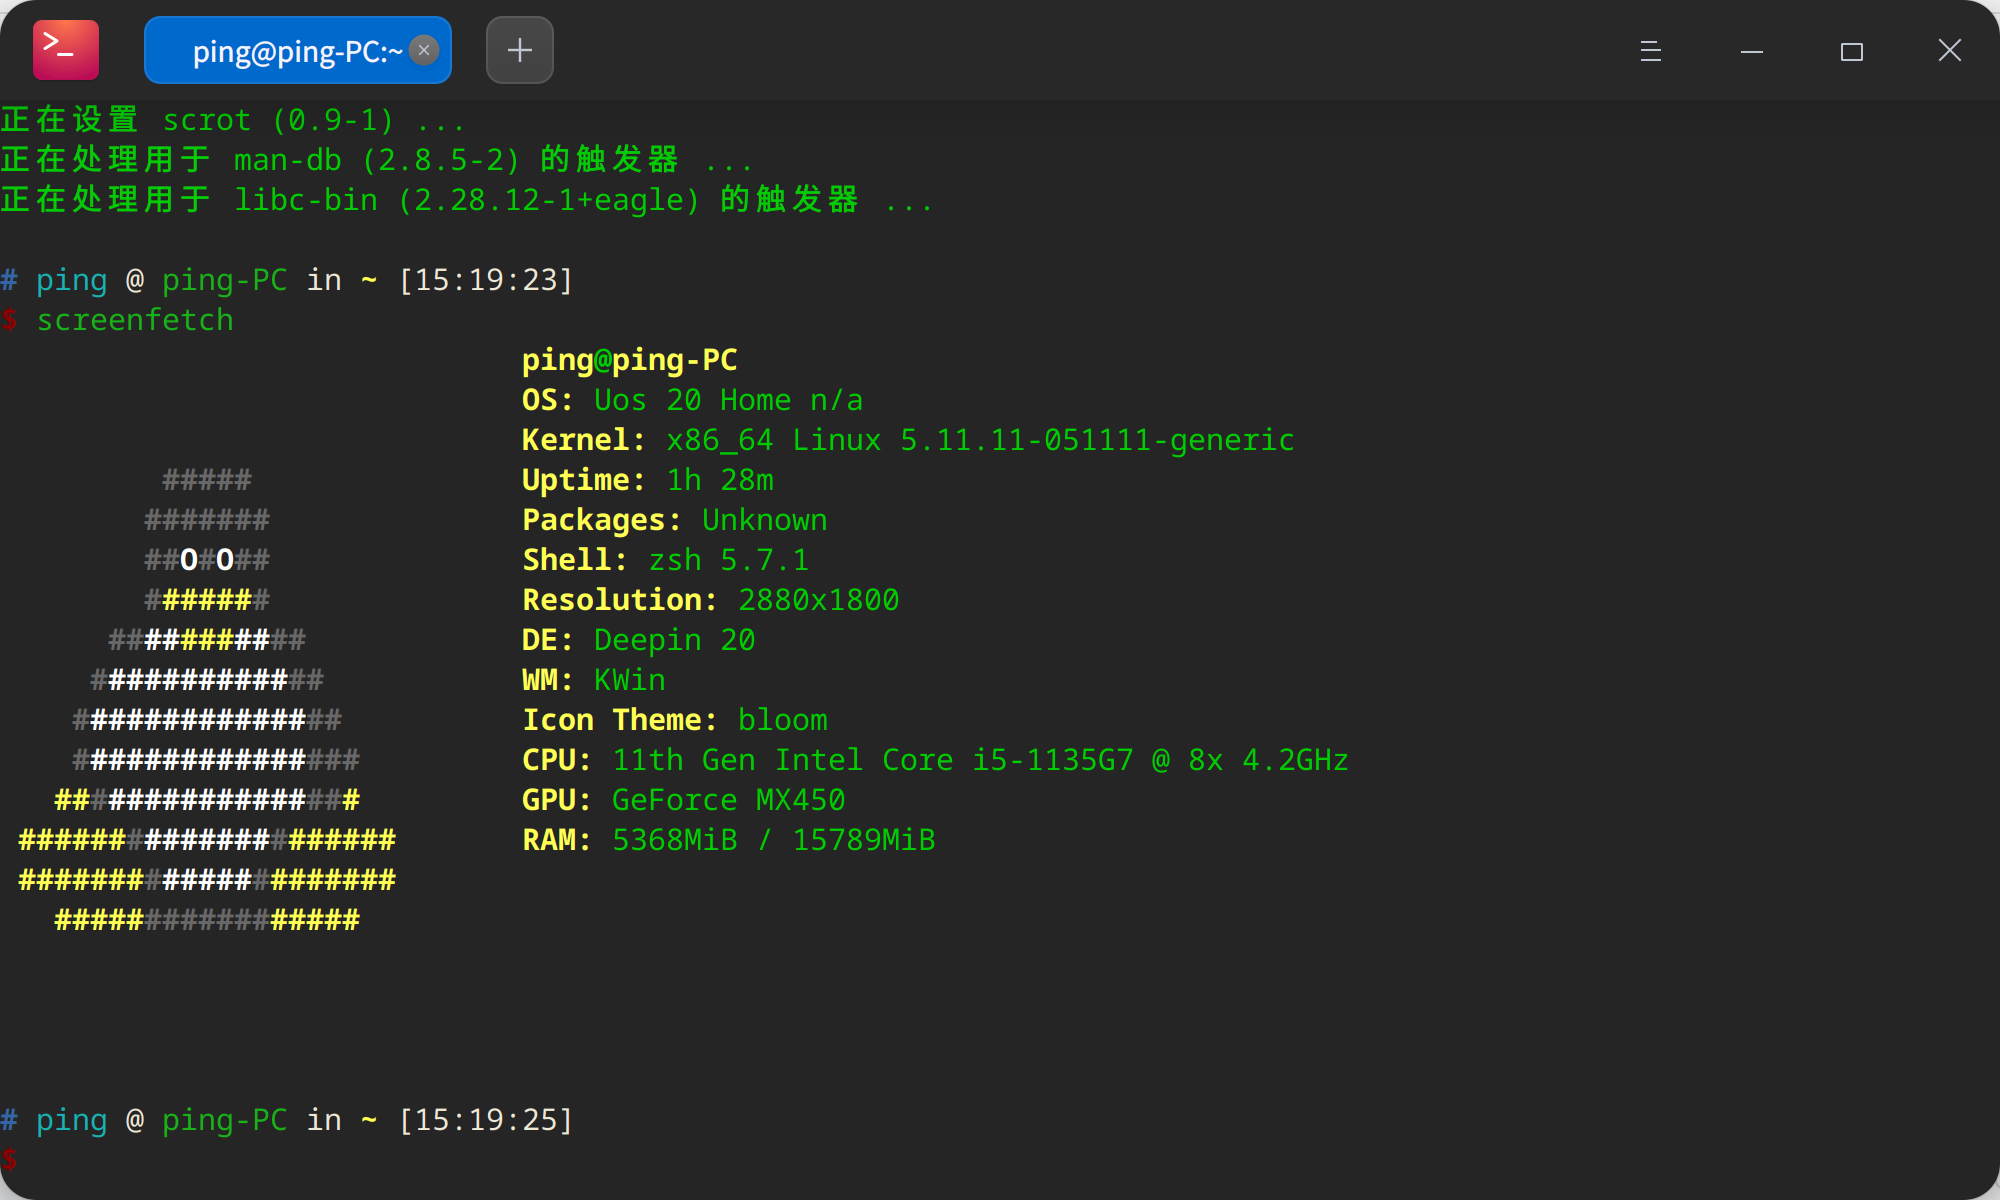
Task: Click the Kernel version line
Action: click(x=907, y=440)
